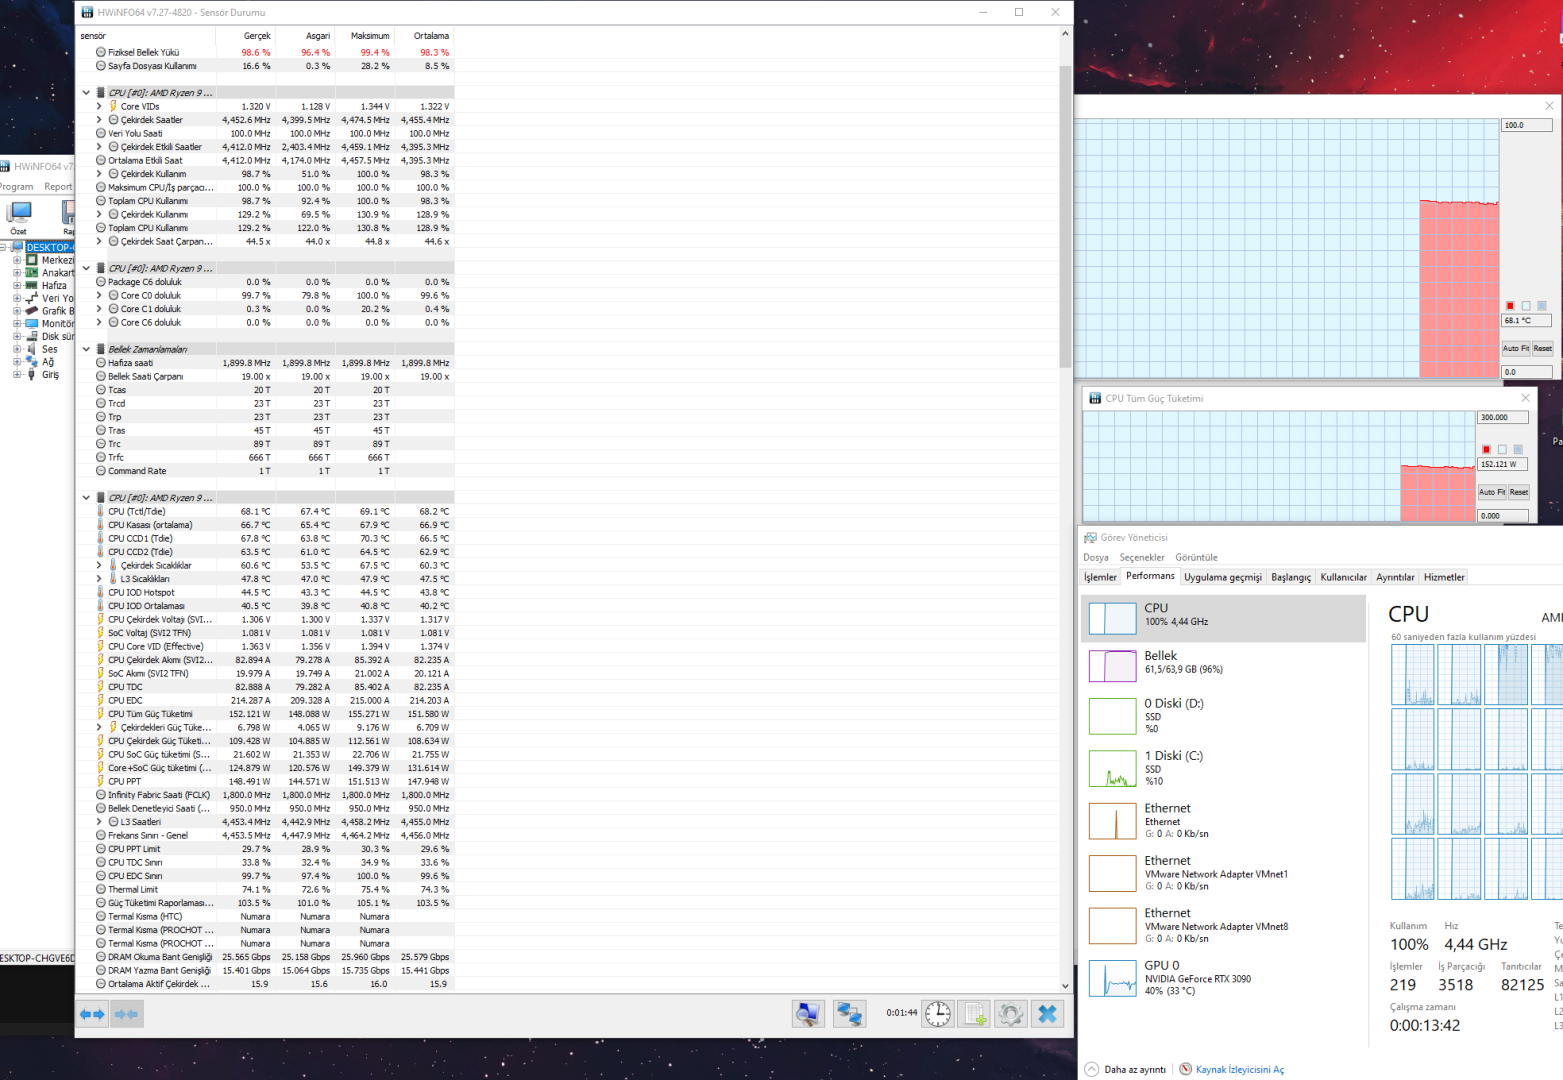Expand the Core VIDs row
This screenshot has width=1563, height=1080.
point(99,106)
